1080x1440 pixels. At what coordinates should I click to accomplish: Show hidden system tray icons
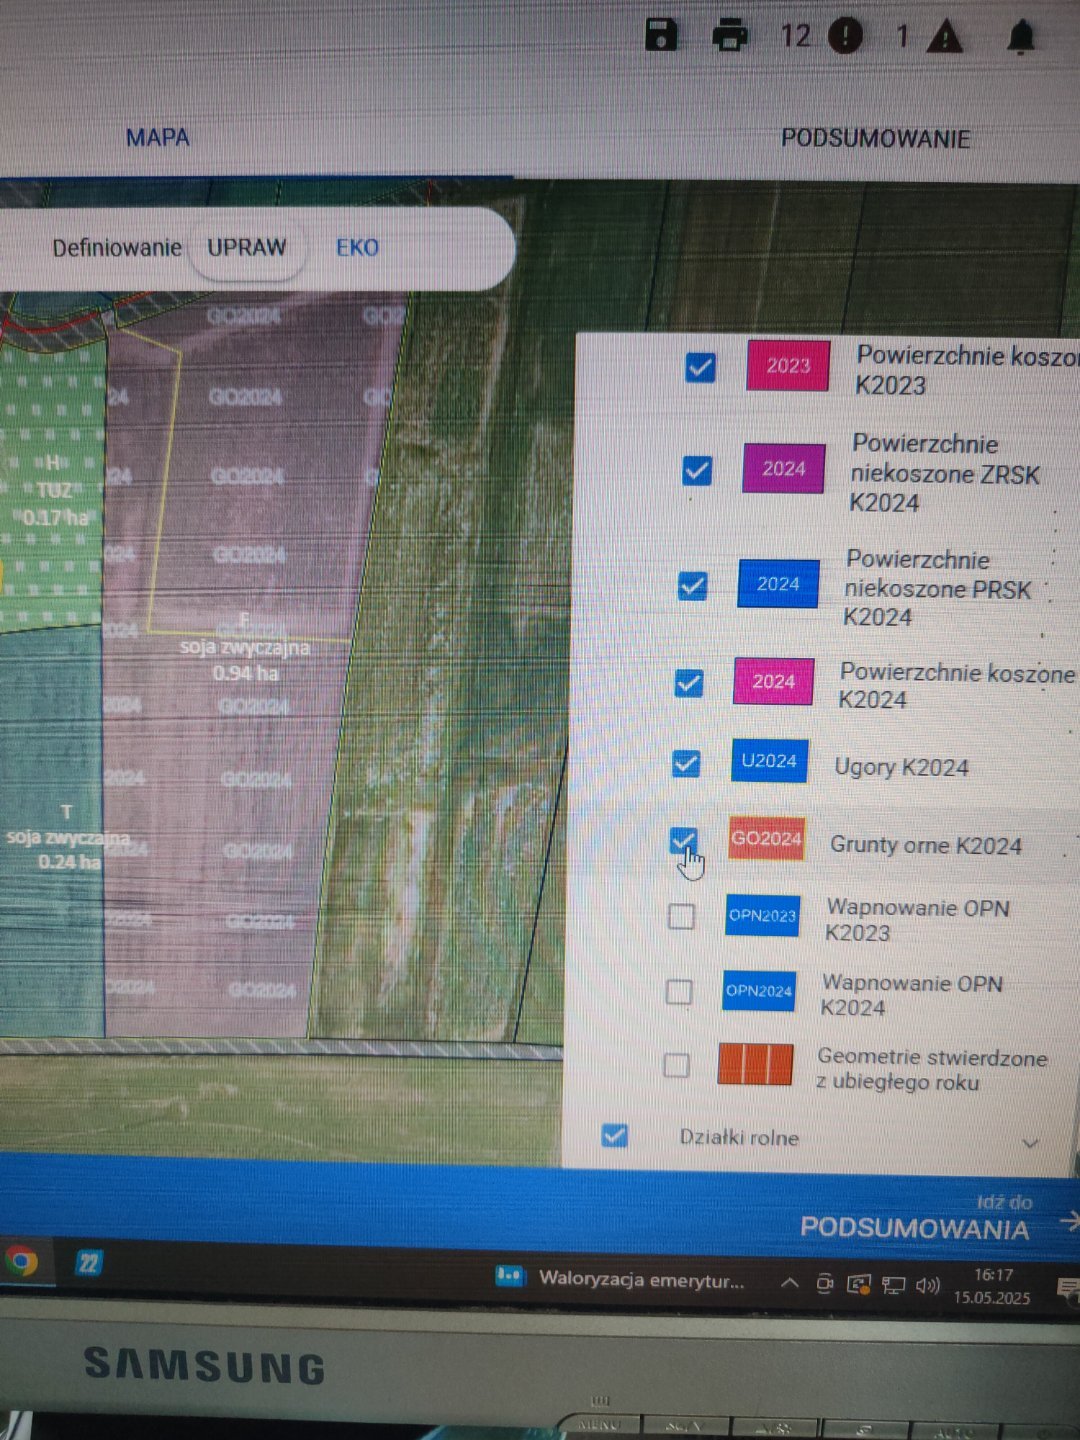coord(789,1283)
